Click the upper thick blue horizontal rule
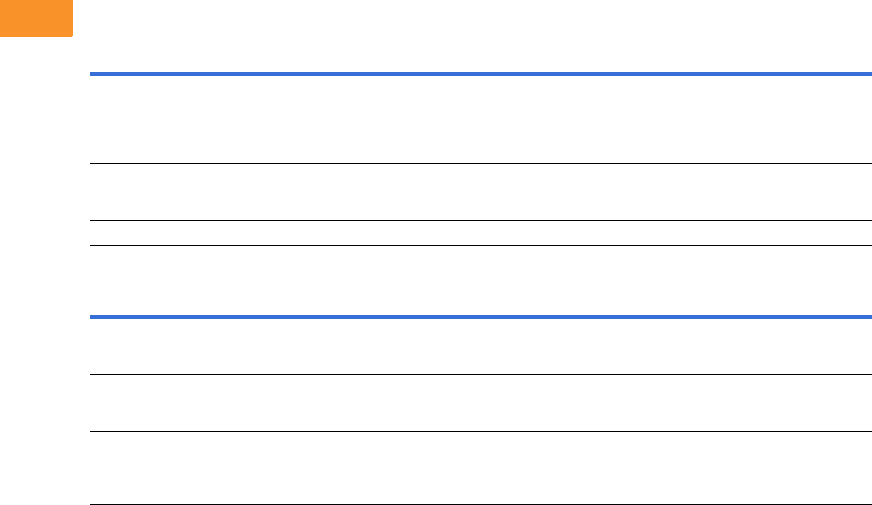872x505 pixels. pos(481,74)
